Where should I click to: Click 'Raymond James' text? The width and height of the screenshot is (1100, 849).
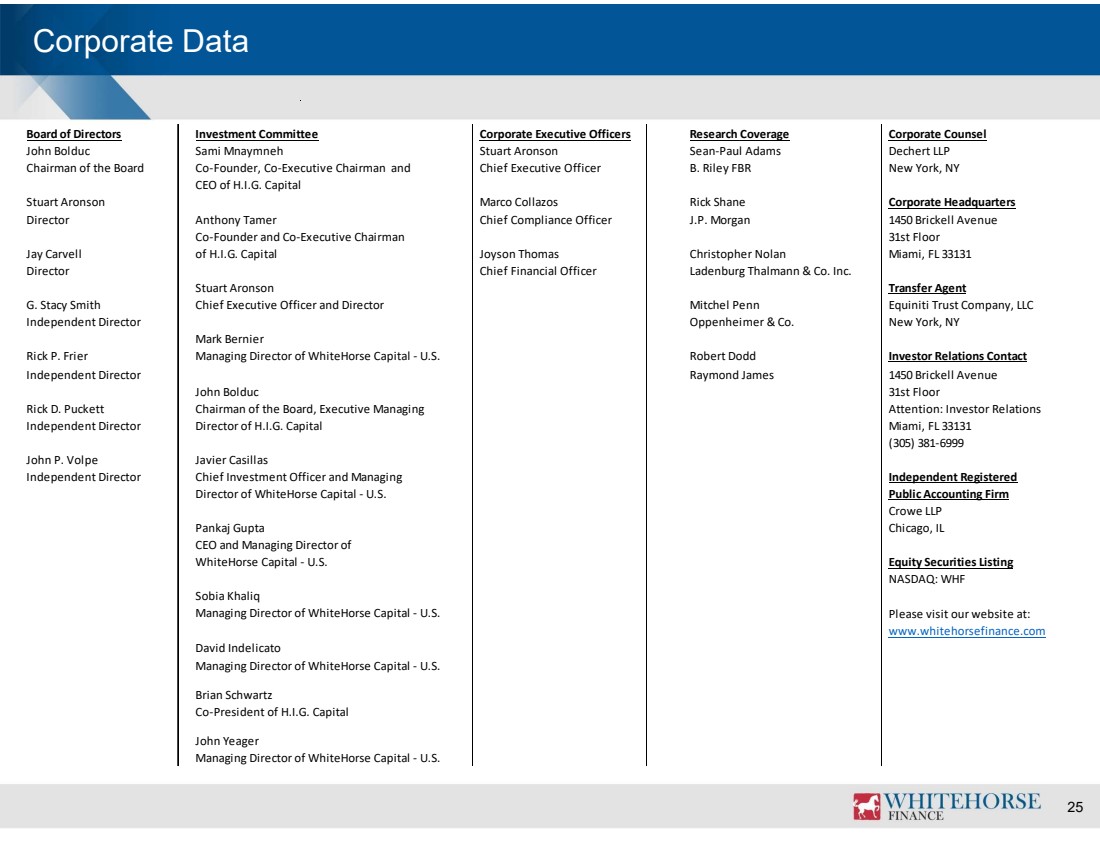[x=731, y=375]
